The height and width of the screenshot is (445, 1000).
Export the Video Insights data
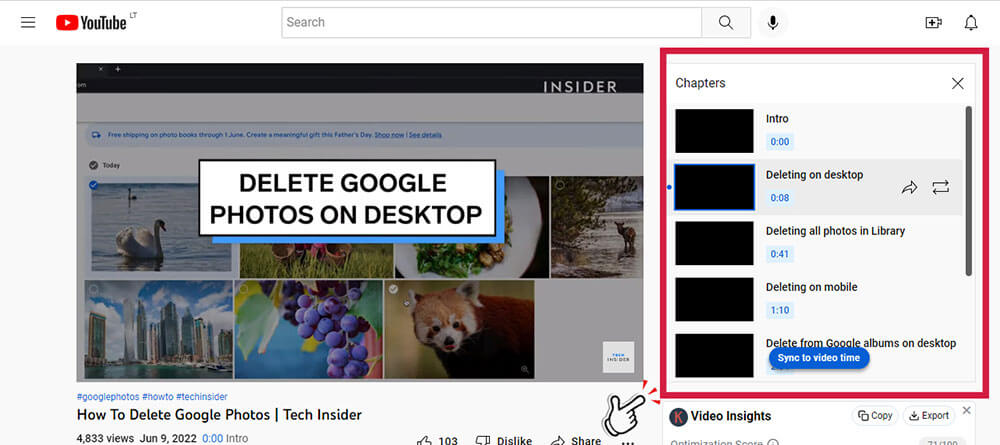pos(929,416)
